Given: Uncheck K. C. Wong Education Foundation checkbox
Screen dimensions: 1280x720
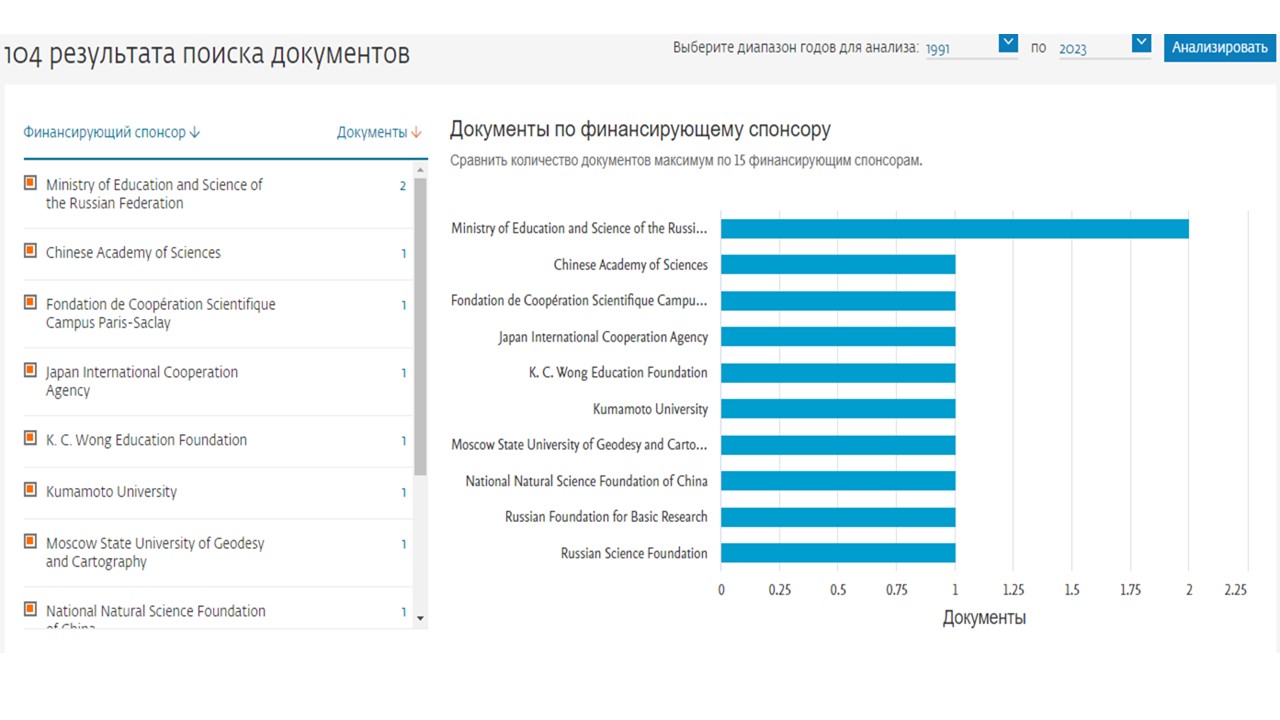Looking at the screenshot, I should [x=30, y=438].
